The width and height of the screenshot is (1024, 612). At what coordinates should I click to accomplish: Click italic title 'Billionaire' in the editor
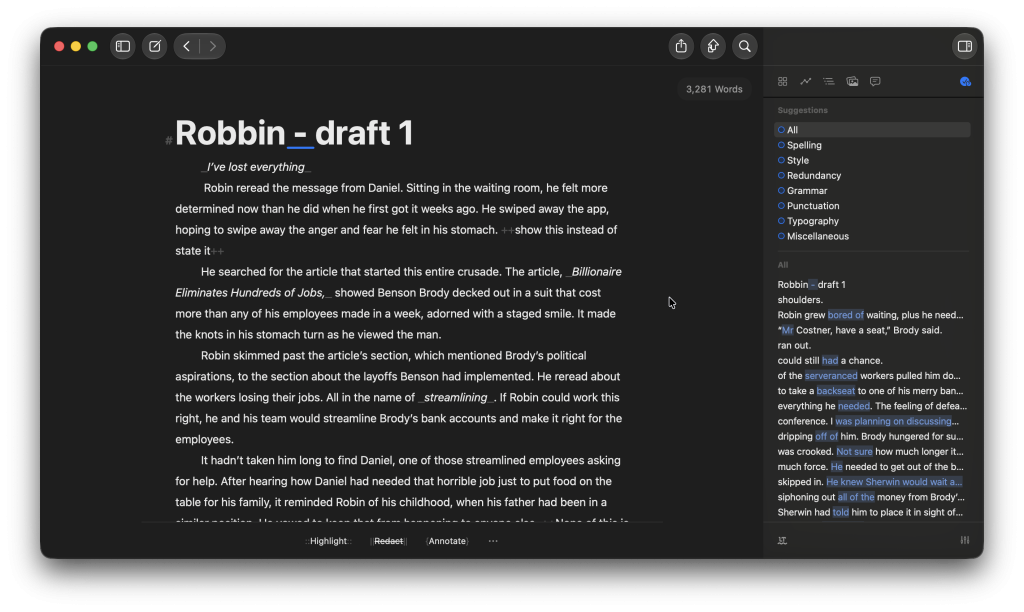(596, 272)
